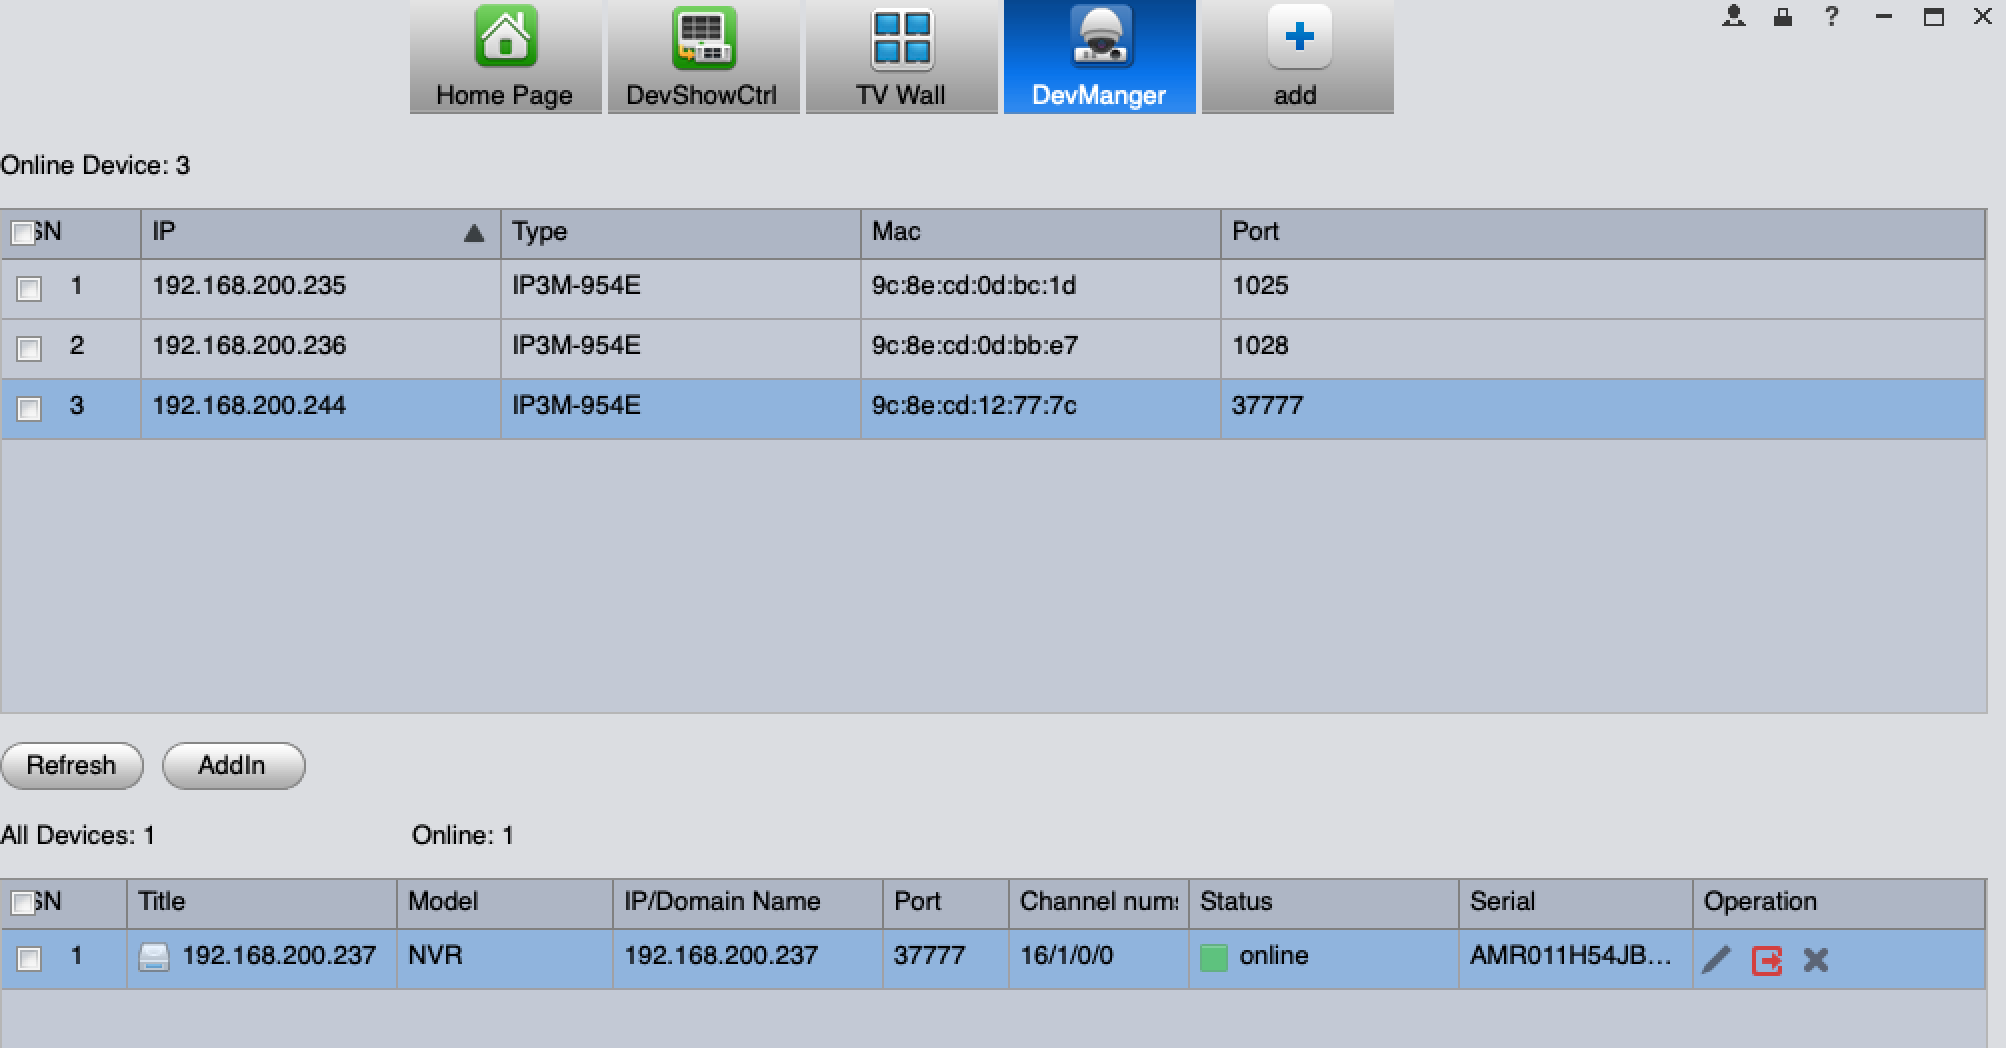This screenshot has width=2006, height=1048.
Task: Tick the checkbox for 192.168.200.244
Action: [x=29, y=409]
